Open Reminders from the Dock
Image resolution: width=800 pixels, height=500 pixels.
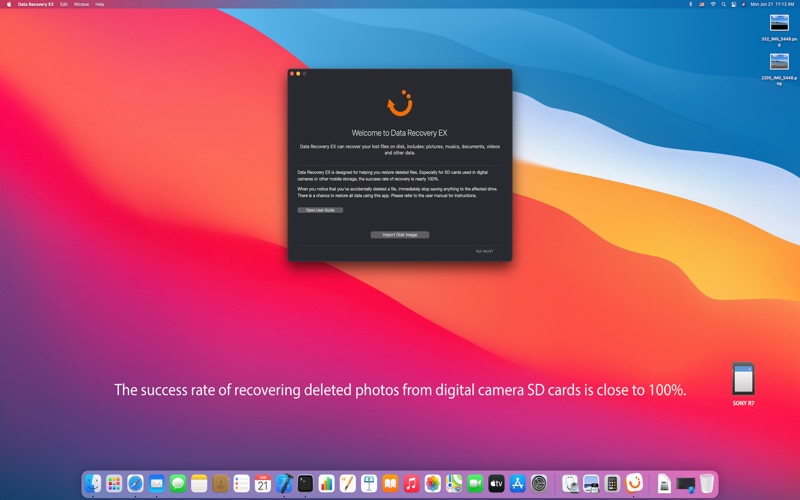(x=241, y=483)
